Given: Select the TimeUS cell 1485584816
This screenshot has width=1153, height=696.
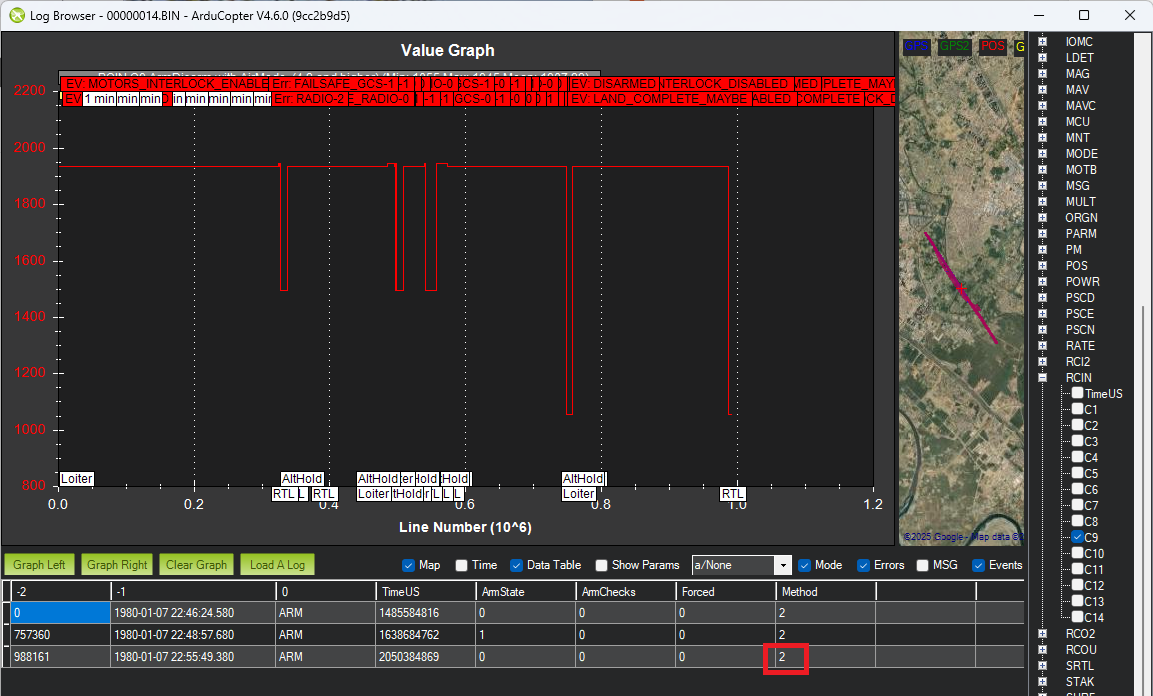Looking at the screenshot, I should (426, 613).
